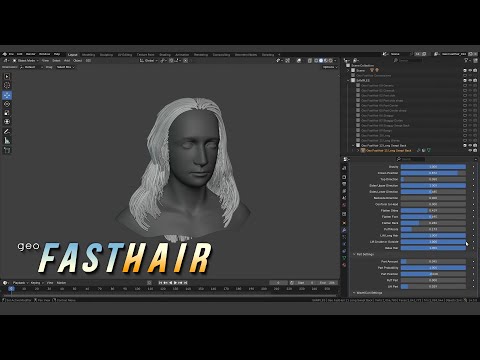
Task: Click the Play animation button in timeline
Action: (x=175, y=283)
